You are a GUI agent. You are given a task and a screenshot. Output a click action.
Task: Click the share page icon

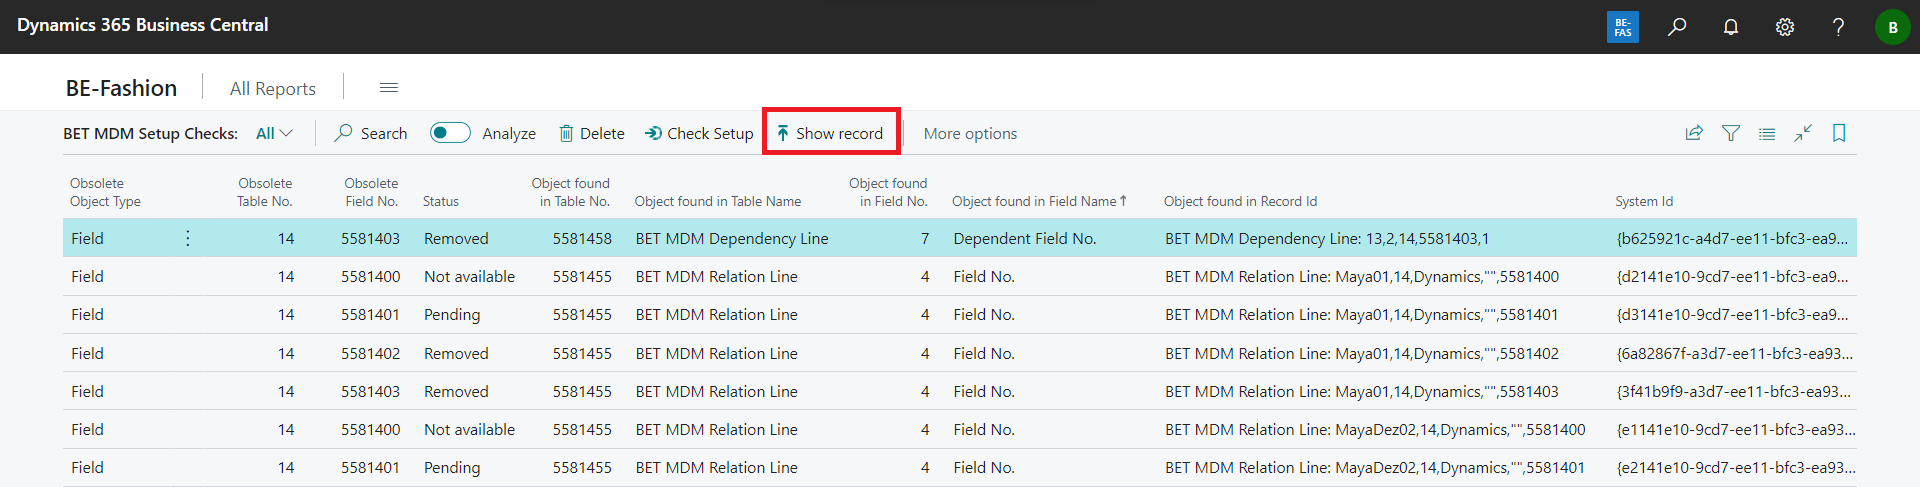coord(1694,133)
